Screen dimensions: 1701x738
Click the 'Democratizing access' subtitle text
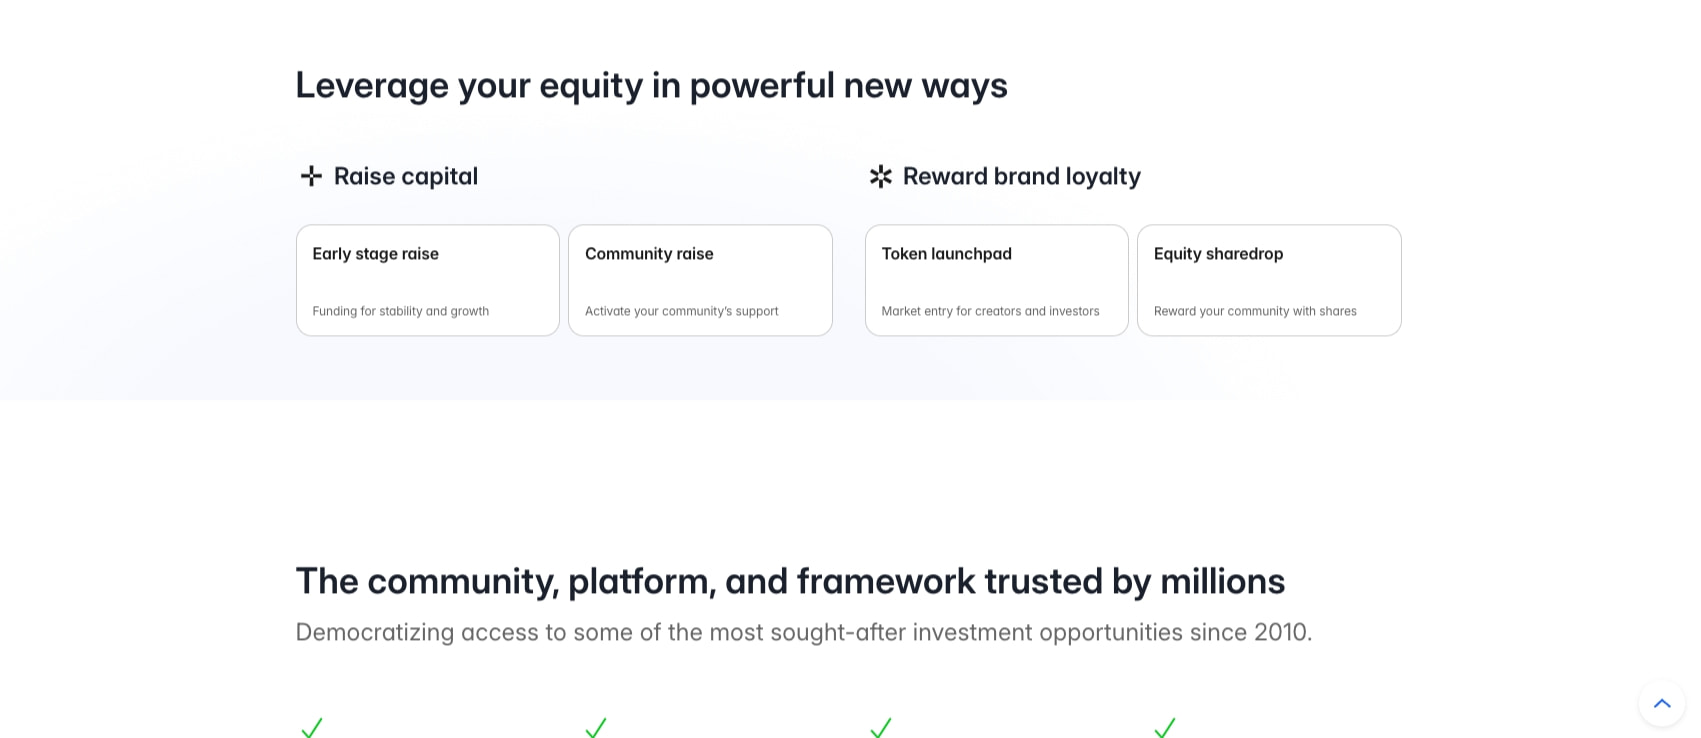click(803, 632)
